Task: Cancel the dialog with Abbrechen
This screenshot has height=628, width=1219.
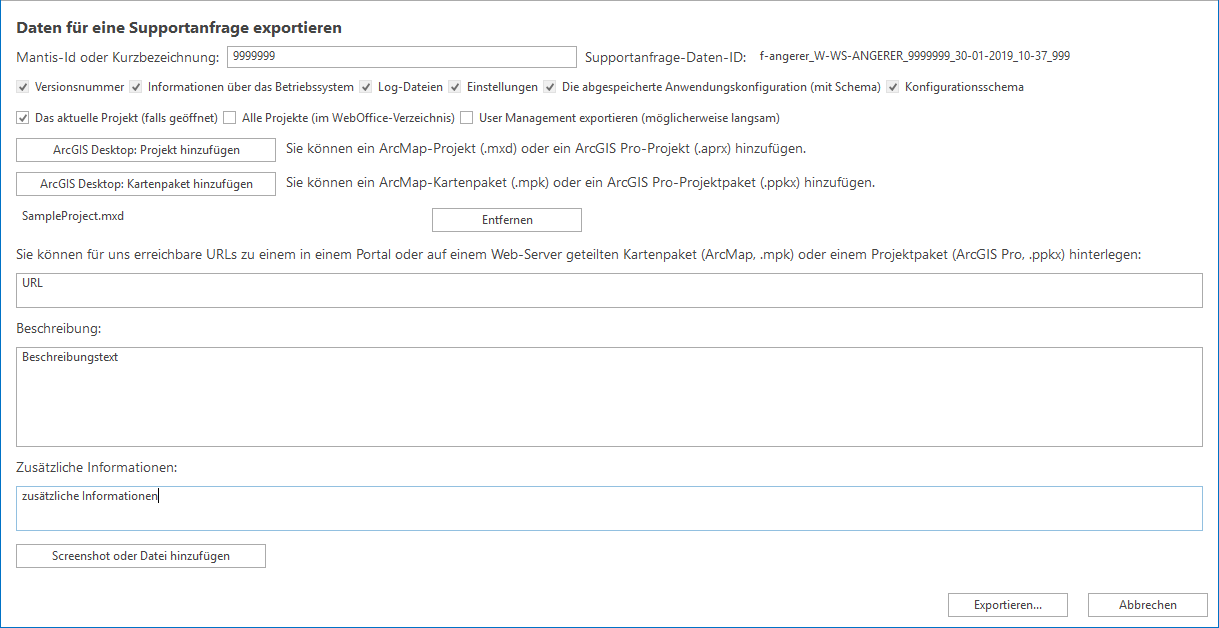Action: [x=1147, y=605]
